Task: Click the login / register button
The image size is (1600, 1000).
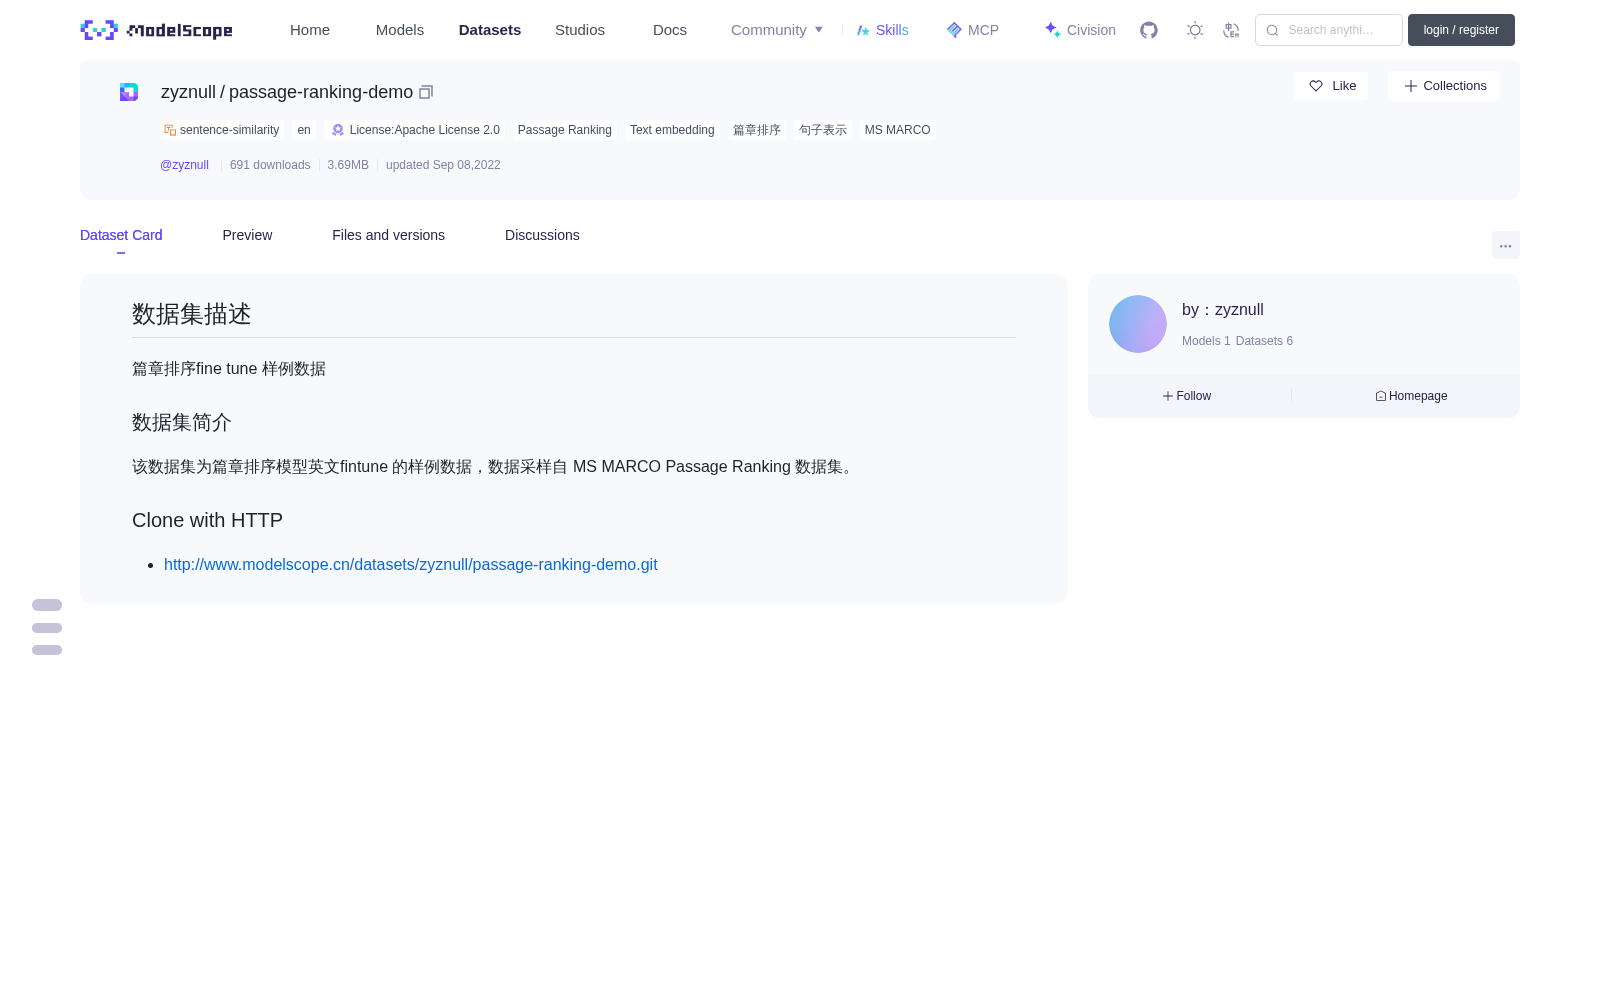Action: (1461, 30)
